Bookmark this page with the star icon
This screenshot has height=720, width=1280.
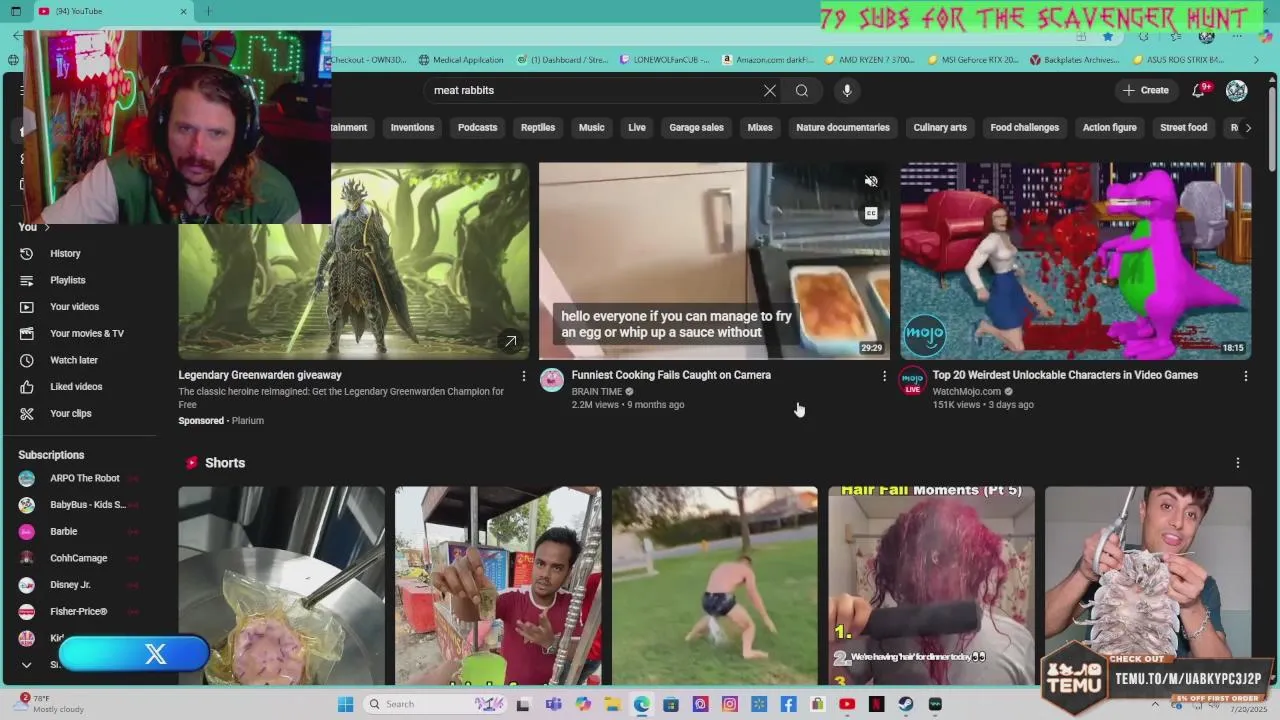[x=1108, y=36]
